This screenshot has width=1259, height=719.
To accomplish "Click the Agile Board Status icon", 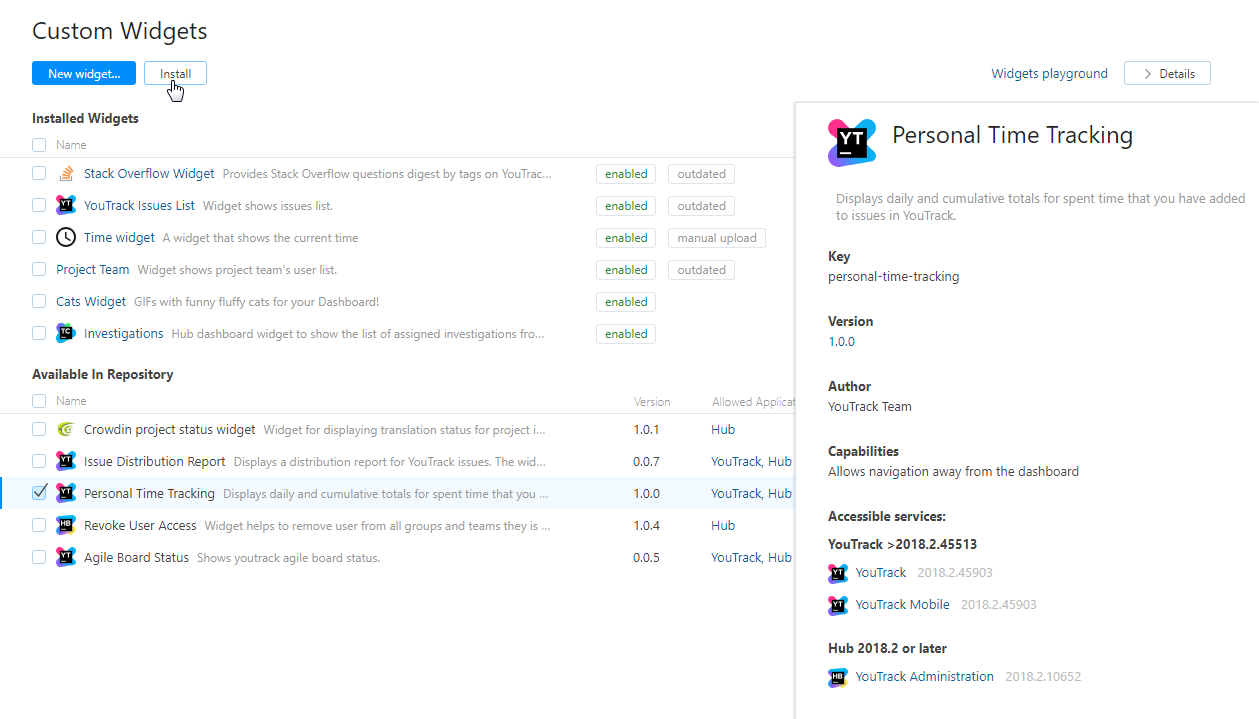I will click(x=66, y=558).
